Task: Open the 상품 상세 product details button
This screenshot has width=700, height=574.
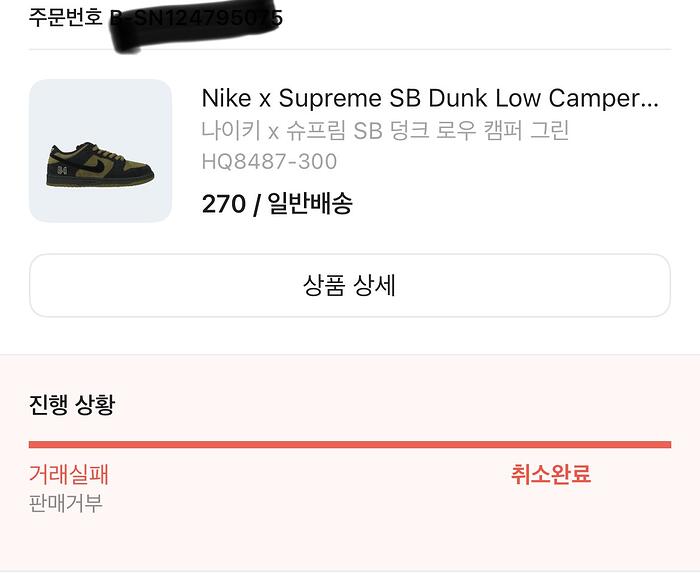Action: [349, 286]
